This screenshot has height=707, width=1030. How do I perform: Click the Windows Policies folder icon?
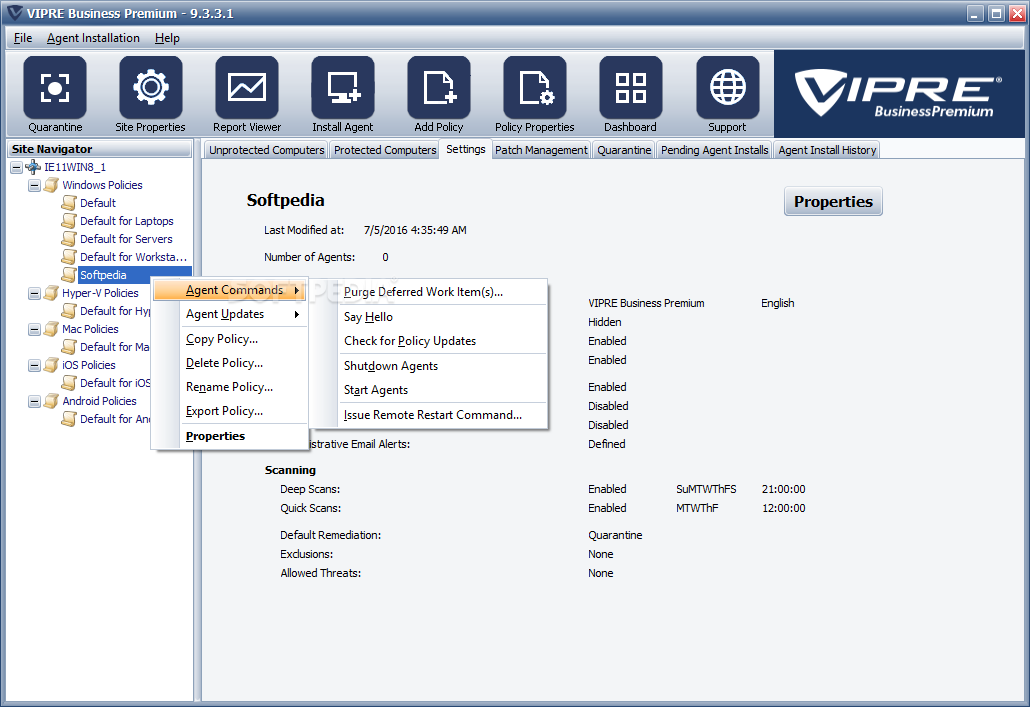(x=51, y=185)
